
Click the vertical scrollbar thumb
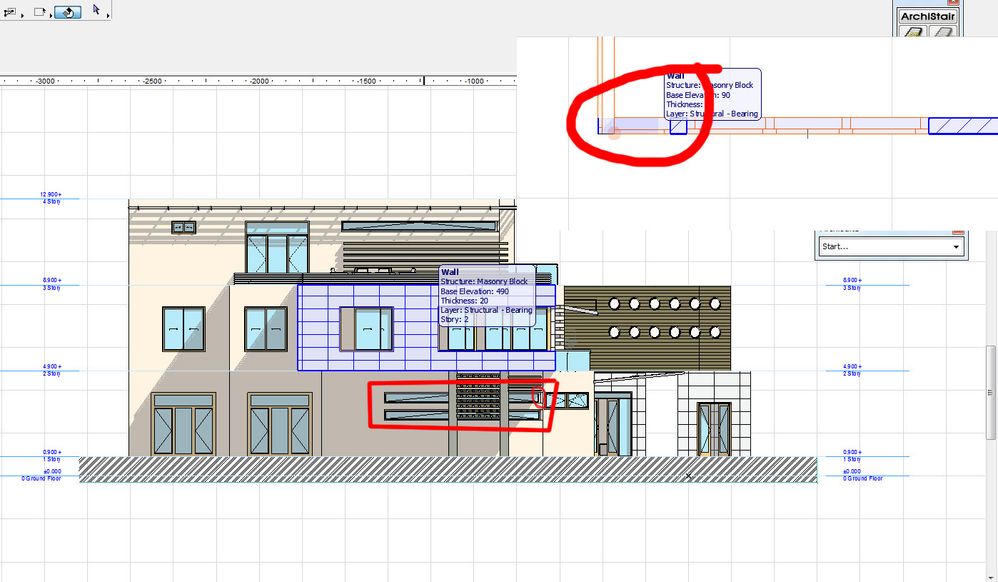coord(991,392)
